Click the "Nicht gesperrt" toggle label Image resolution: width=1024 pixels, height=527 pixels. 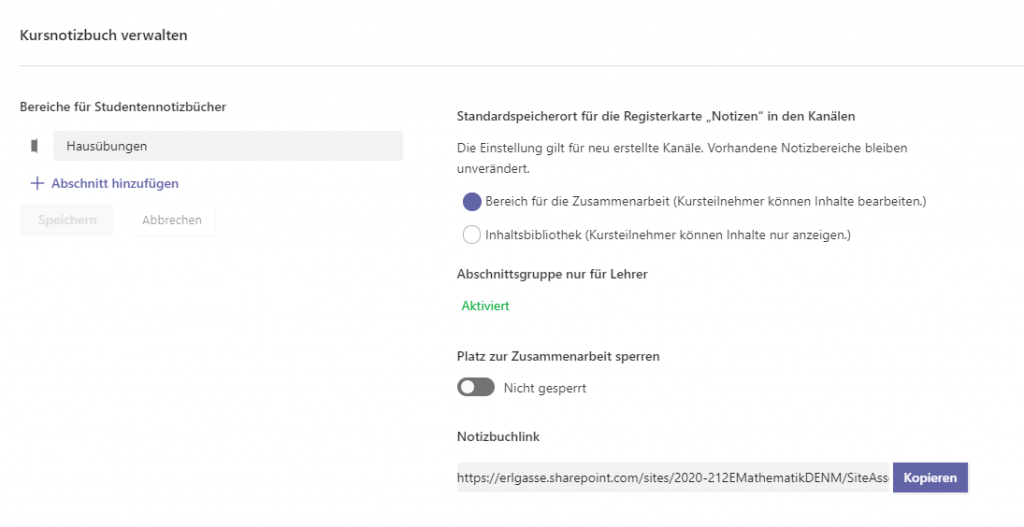(x=545, y=388)
